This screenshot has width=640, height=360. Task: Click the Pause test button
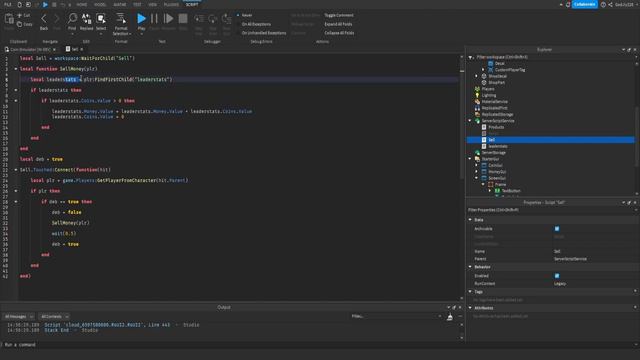[x=154, y=18]
